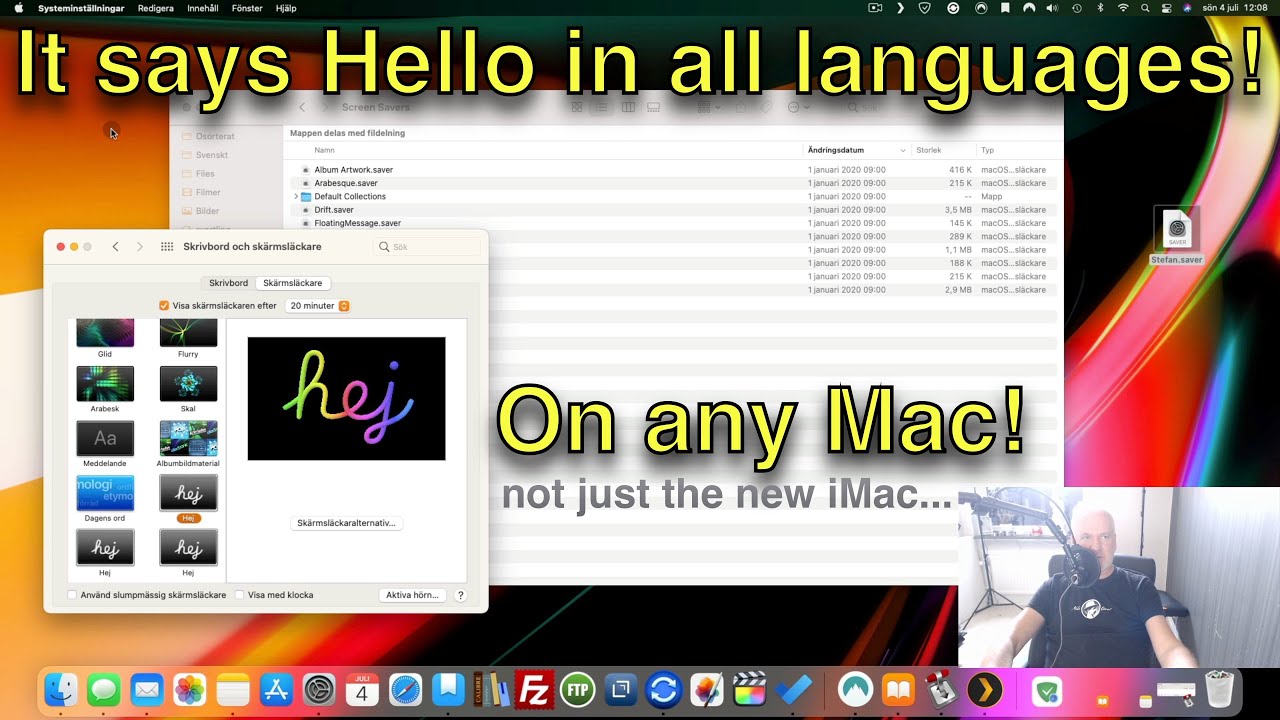The height and width of the screenshot is (720, 1280).
Task: Open the Fönster menu
Action: [246, 8]
